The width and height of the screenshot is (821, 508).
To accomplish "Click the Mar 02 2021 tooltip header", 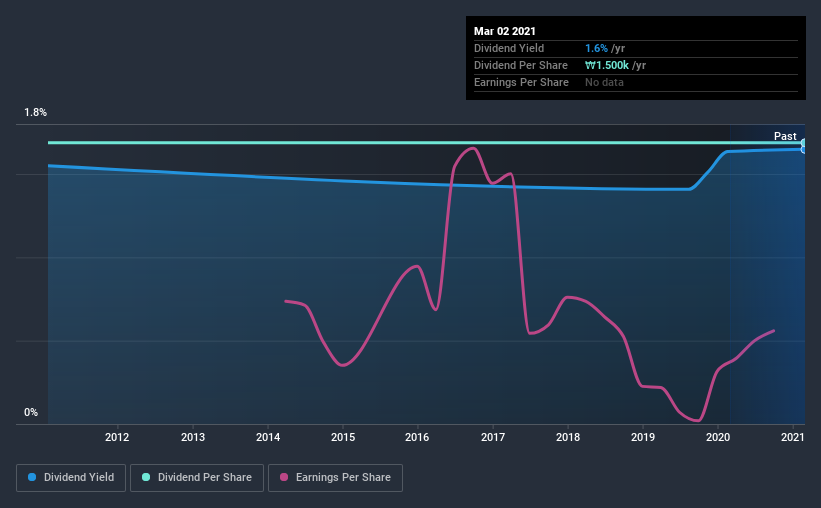I will click(x=505, y=31).
